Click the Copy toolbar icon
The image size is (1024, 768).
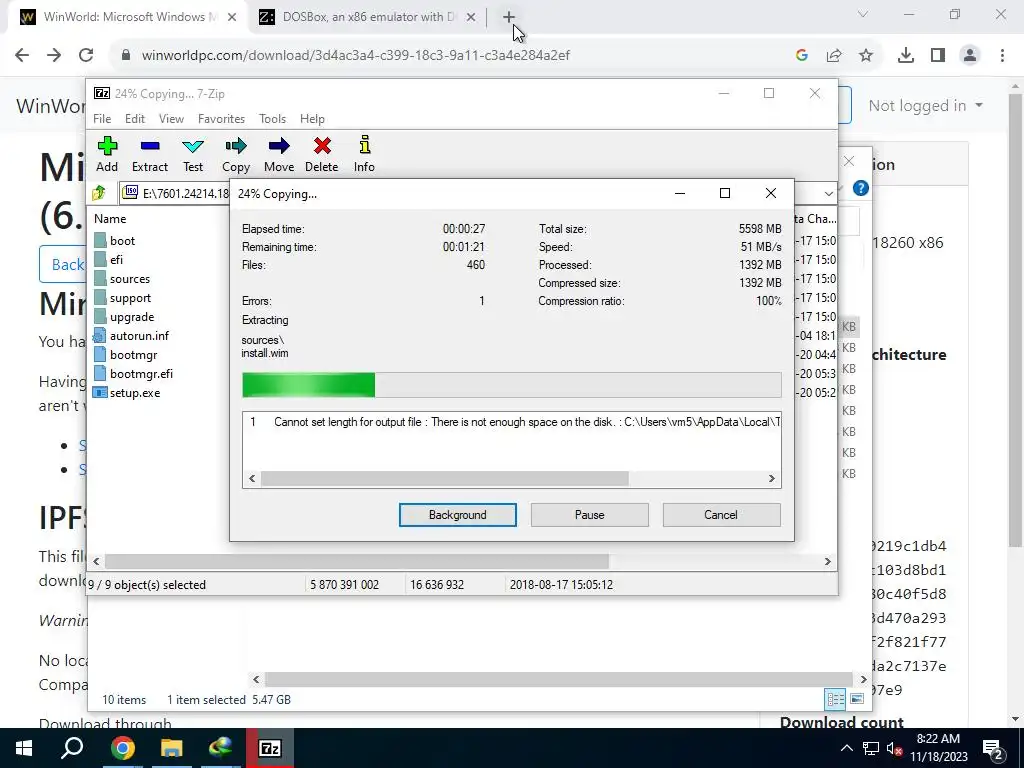click(236, 155)
